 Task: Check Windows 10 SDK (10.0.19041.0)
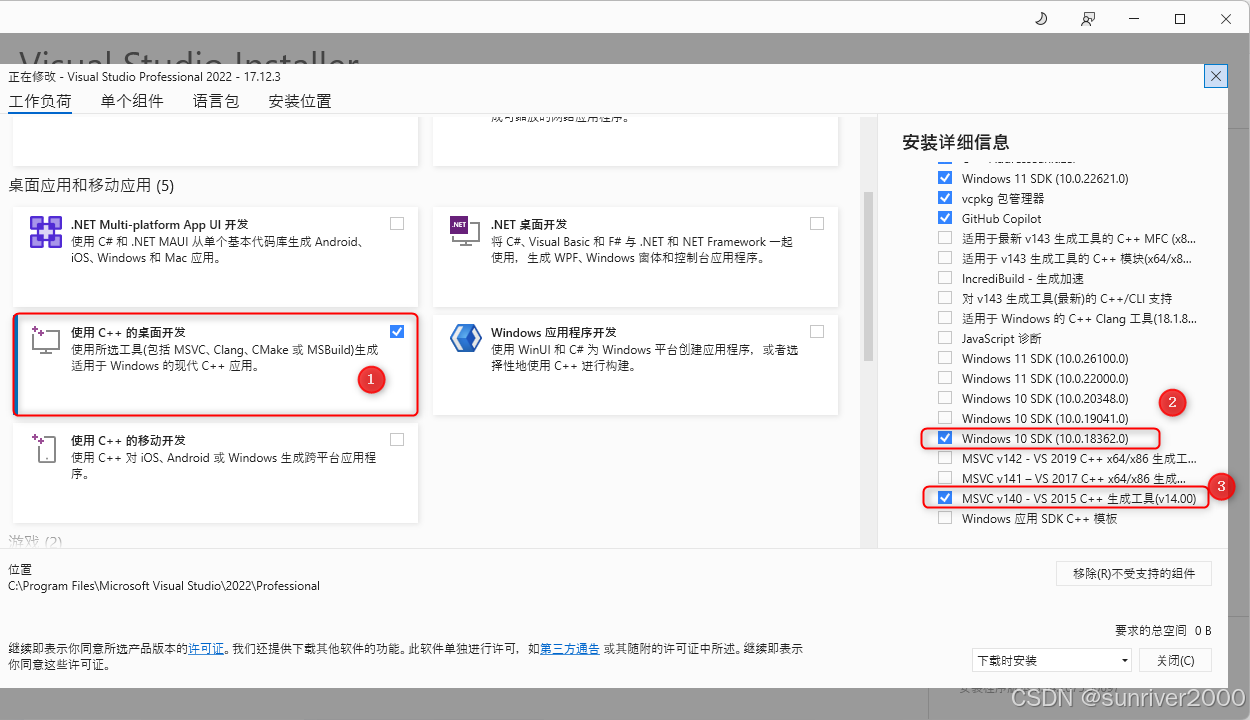click(x=945, y=418)
